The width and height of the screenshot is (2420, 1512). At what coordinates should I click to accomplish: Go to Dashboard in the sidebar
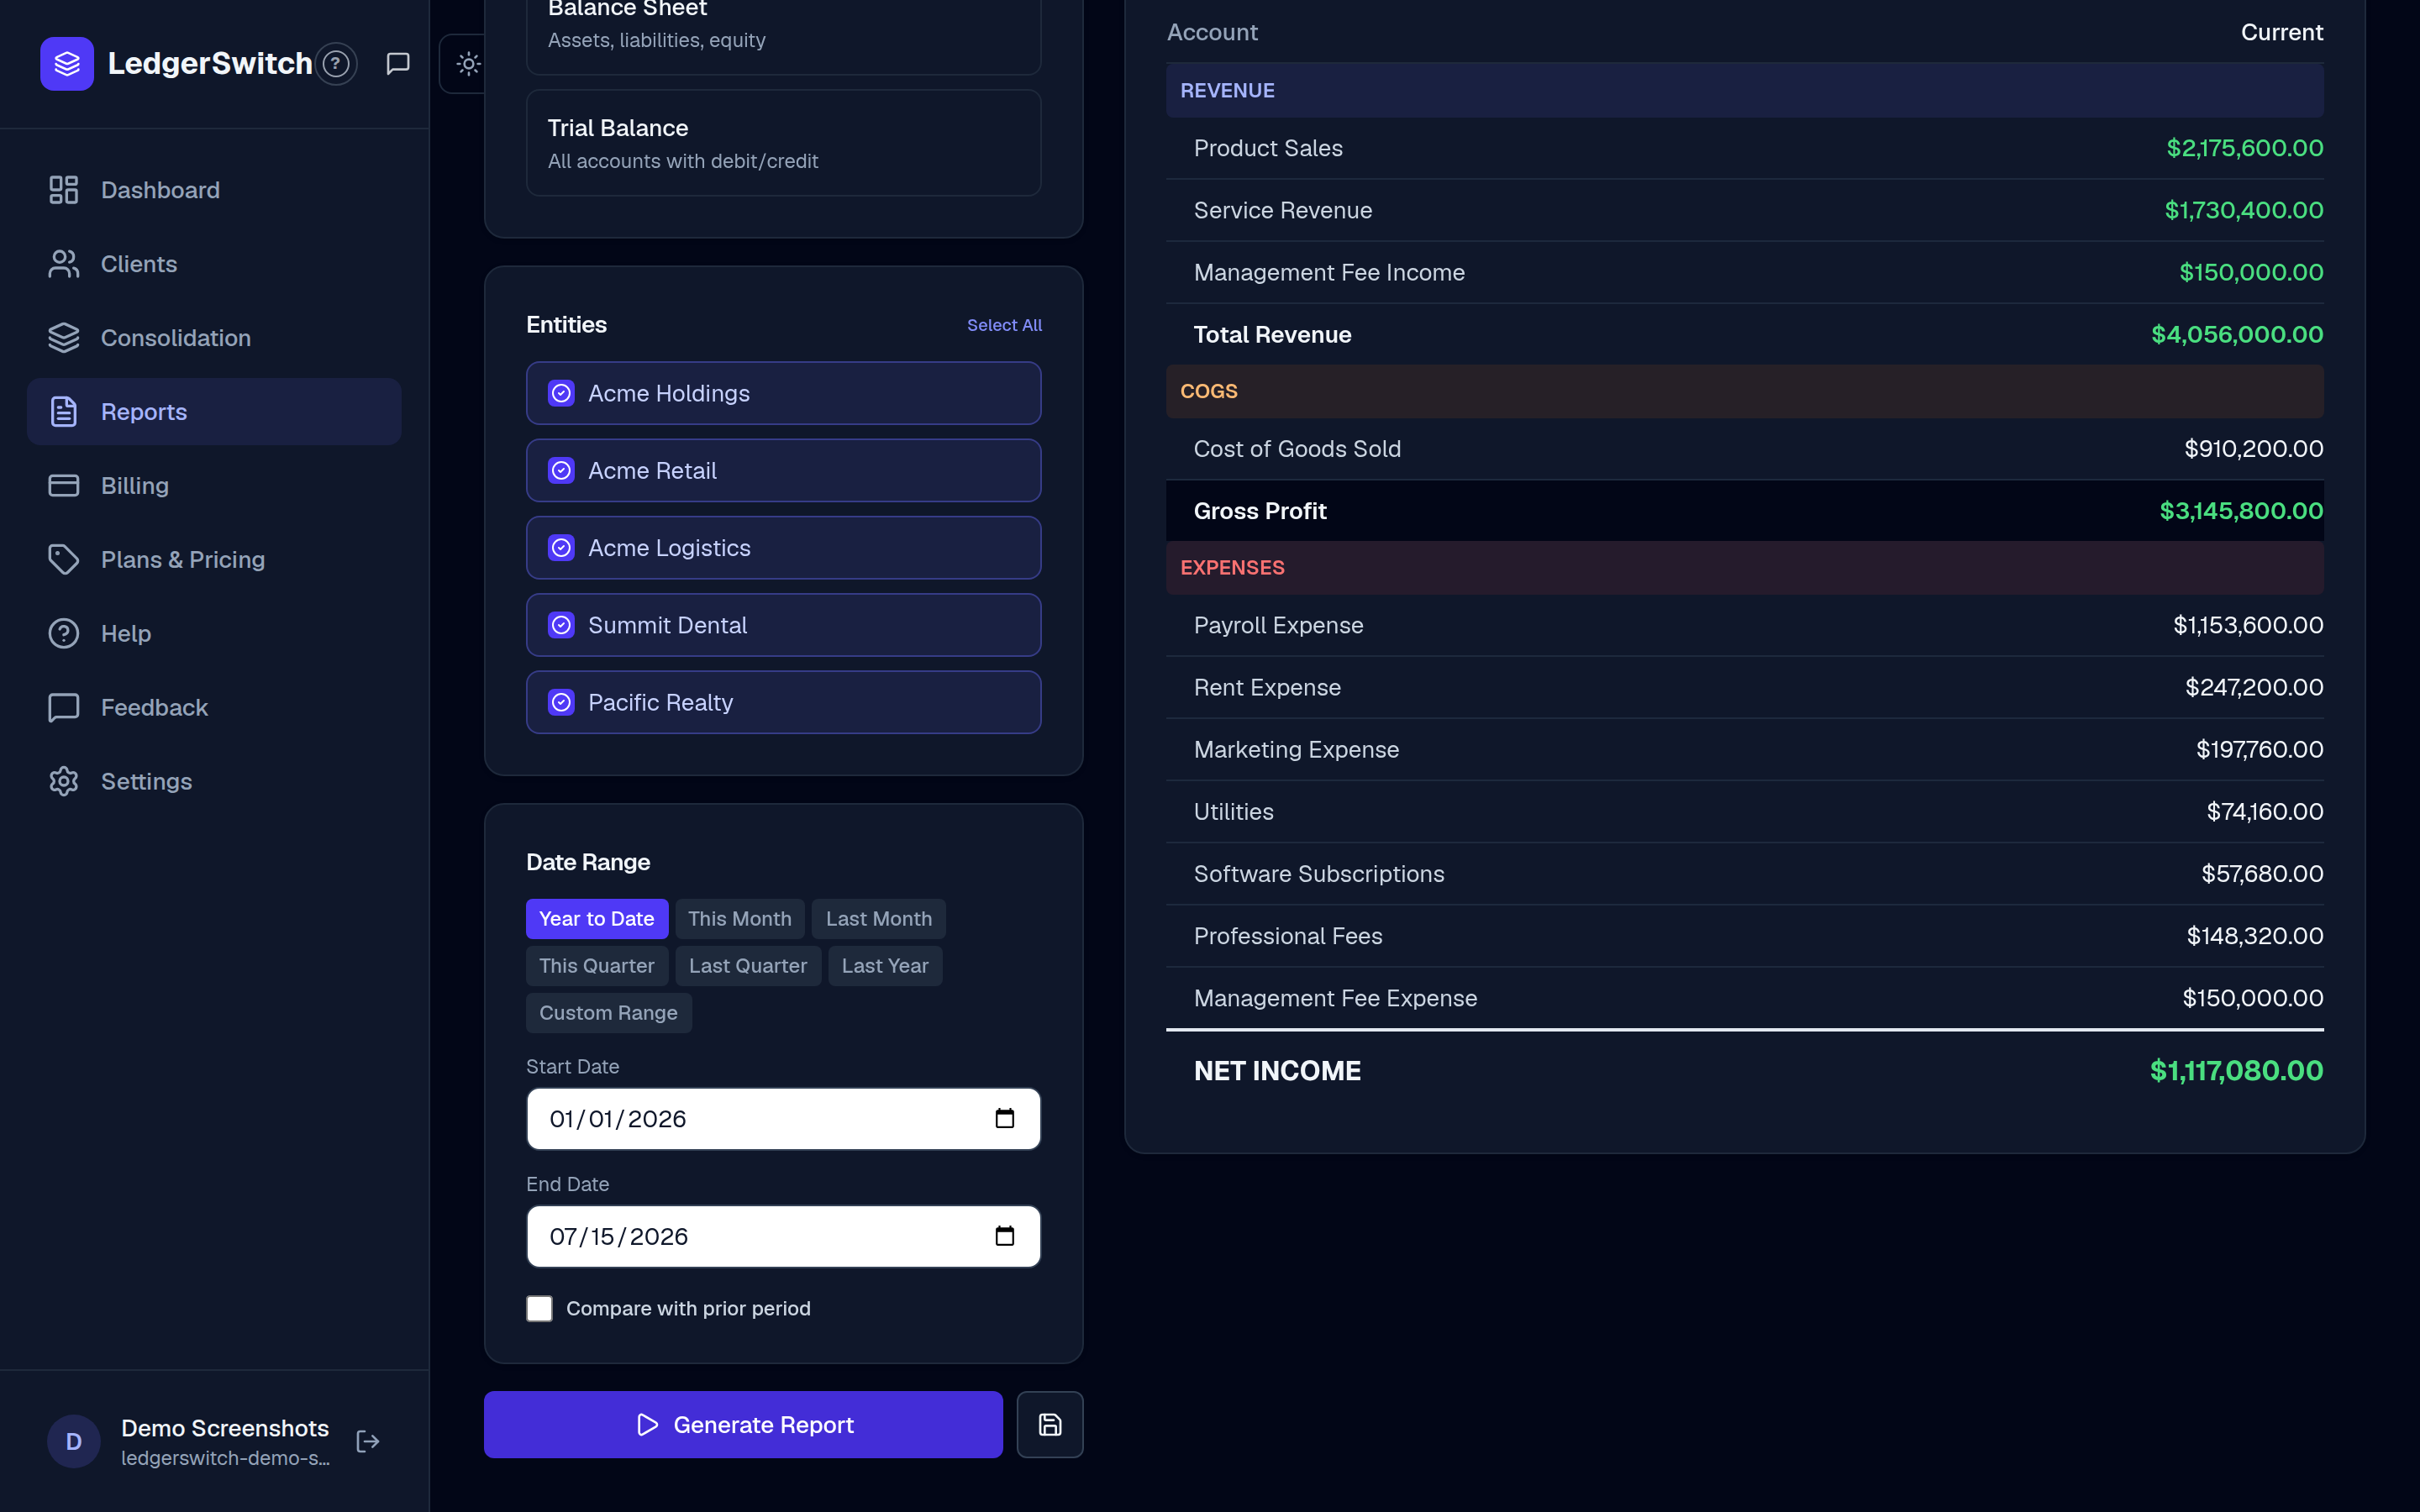click(x=214, y=190)
